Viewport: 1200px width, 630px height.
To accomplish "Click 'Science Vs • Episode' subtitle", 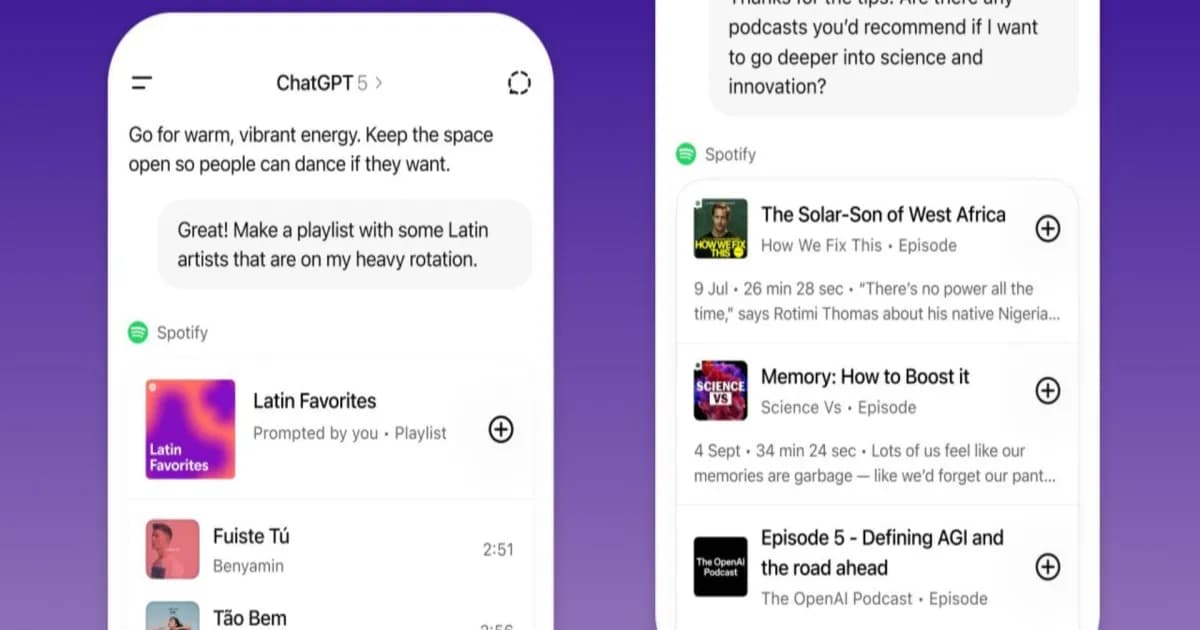I will pyautogui.click(x=838, y=407).
